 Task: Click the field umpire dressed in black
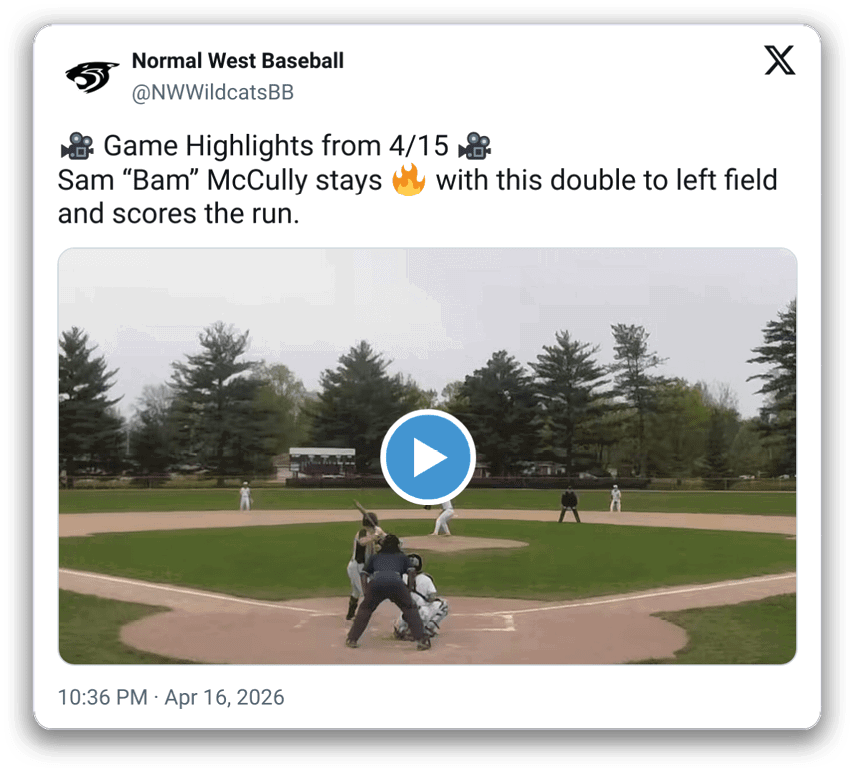click(x=569, y=505)
